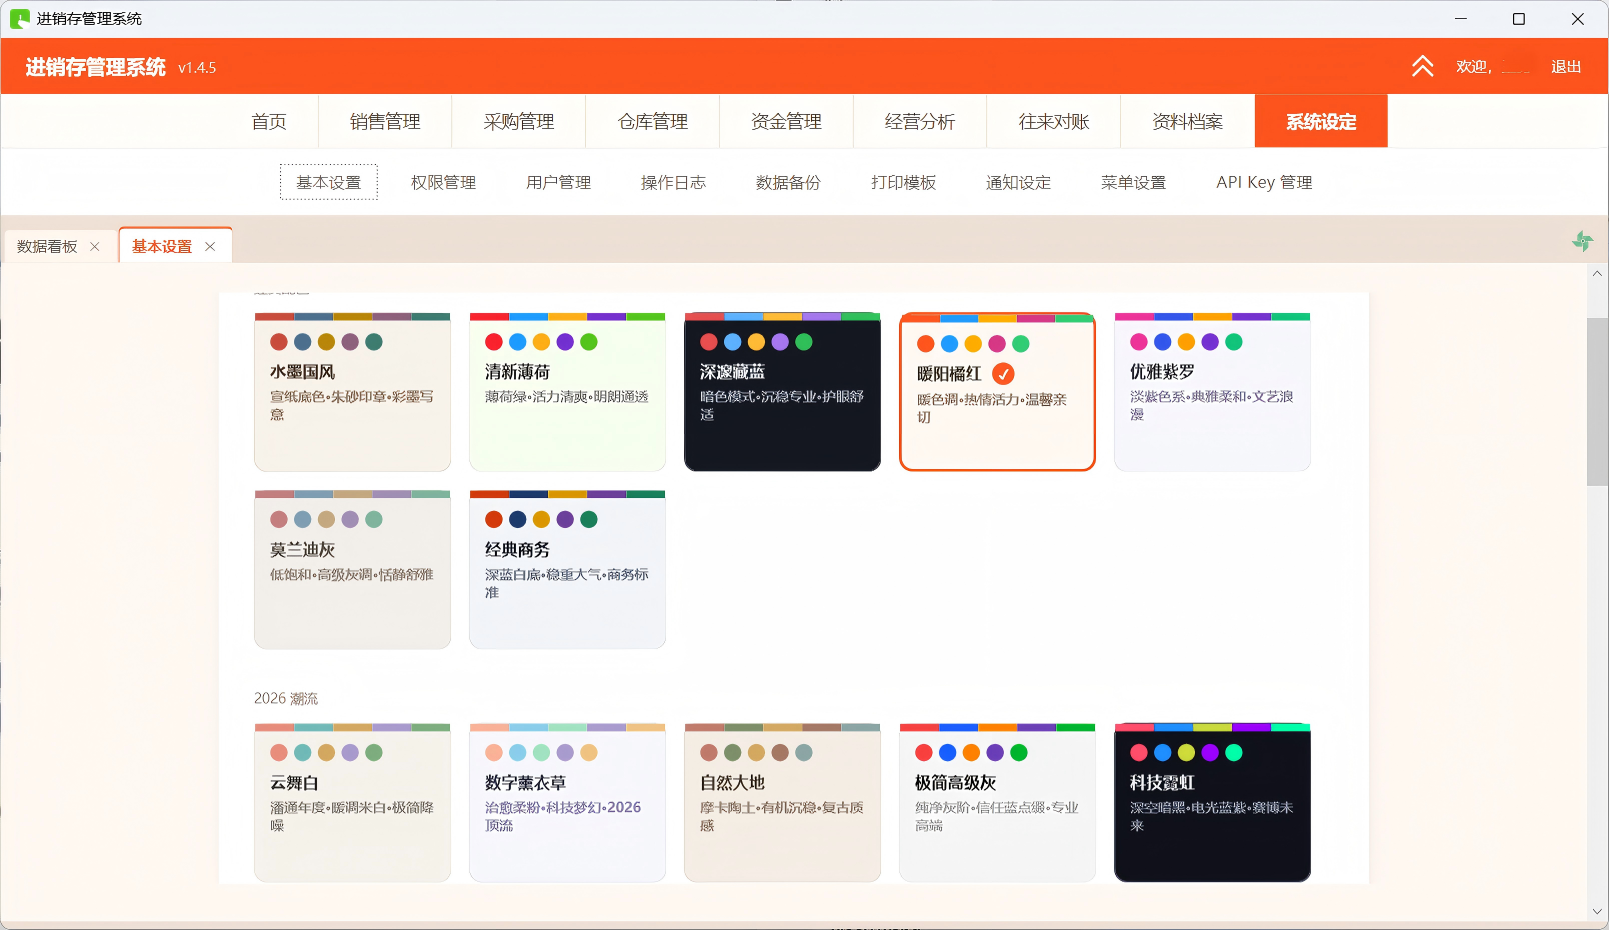
Task: Select the 科技霓虹 theme card
Action: pyautogui.click(x=1212, y=802)
